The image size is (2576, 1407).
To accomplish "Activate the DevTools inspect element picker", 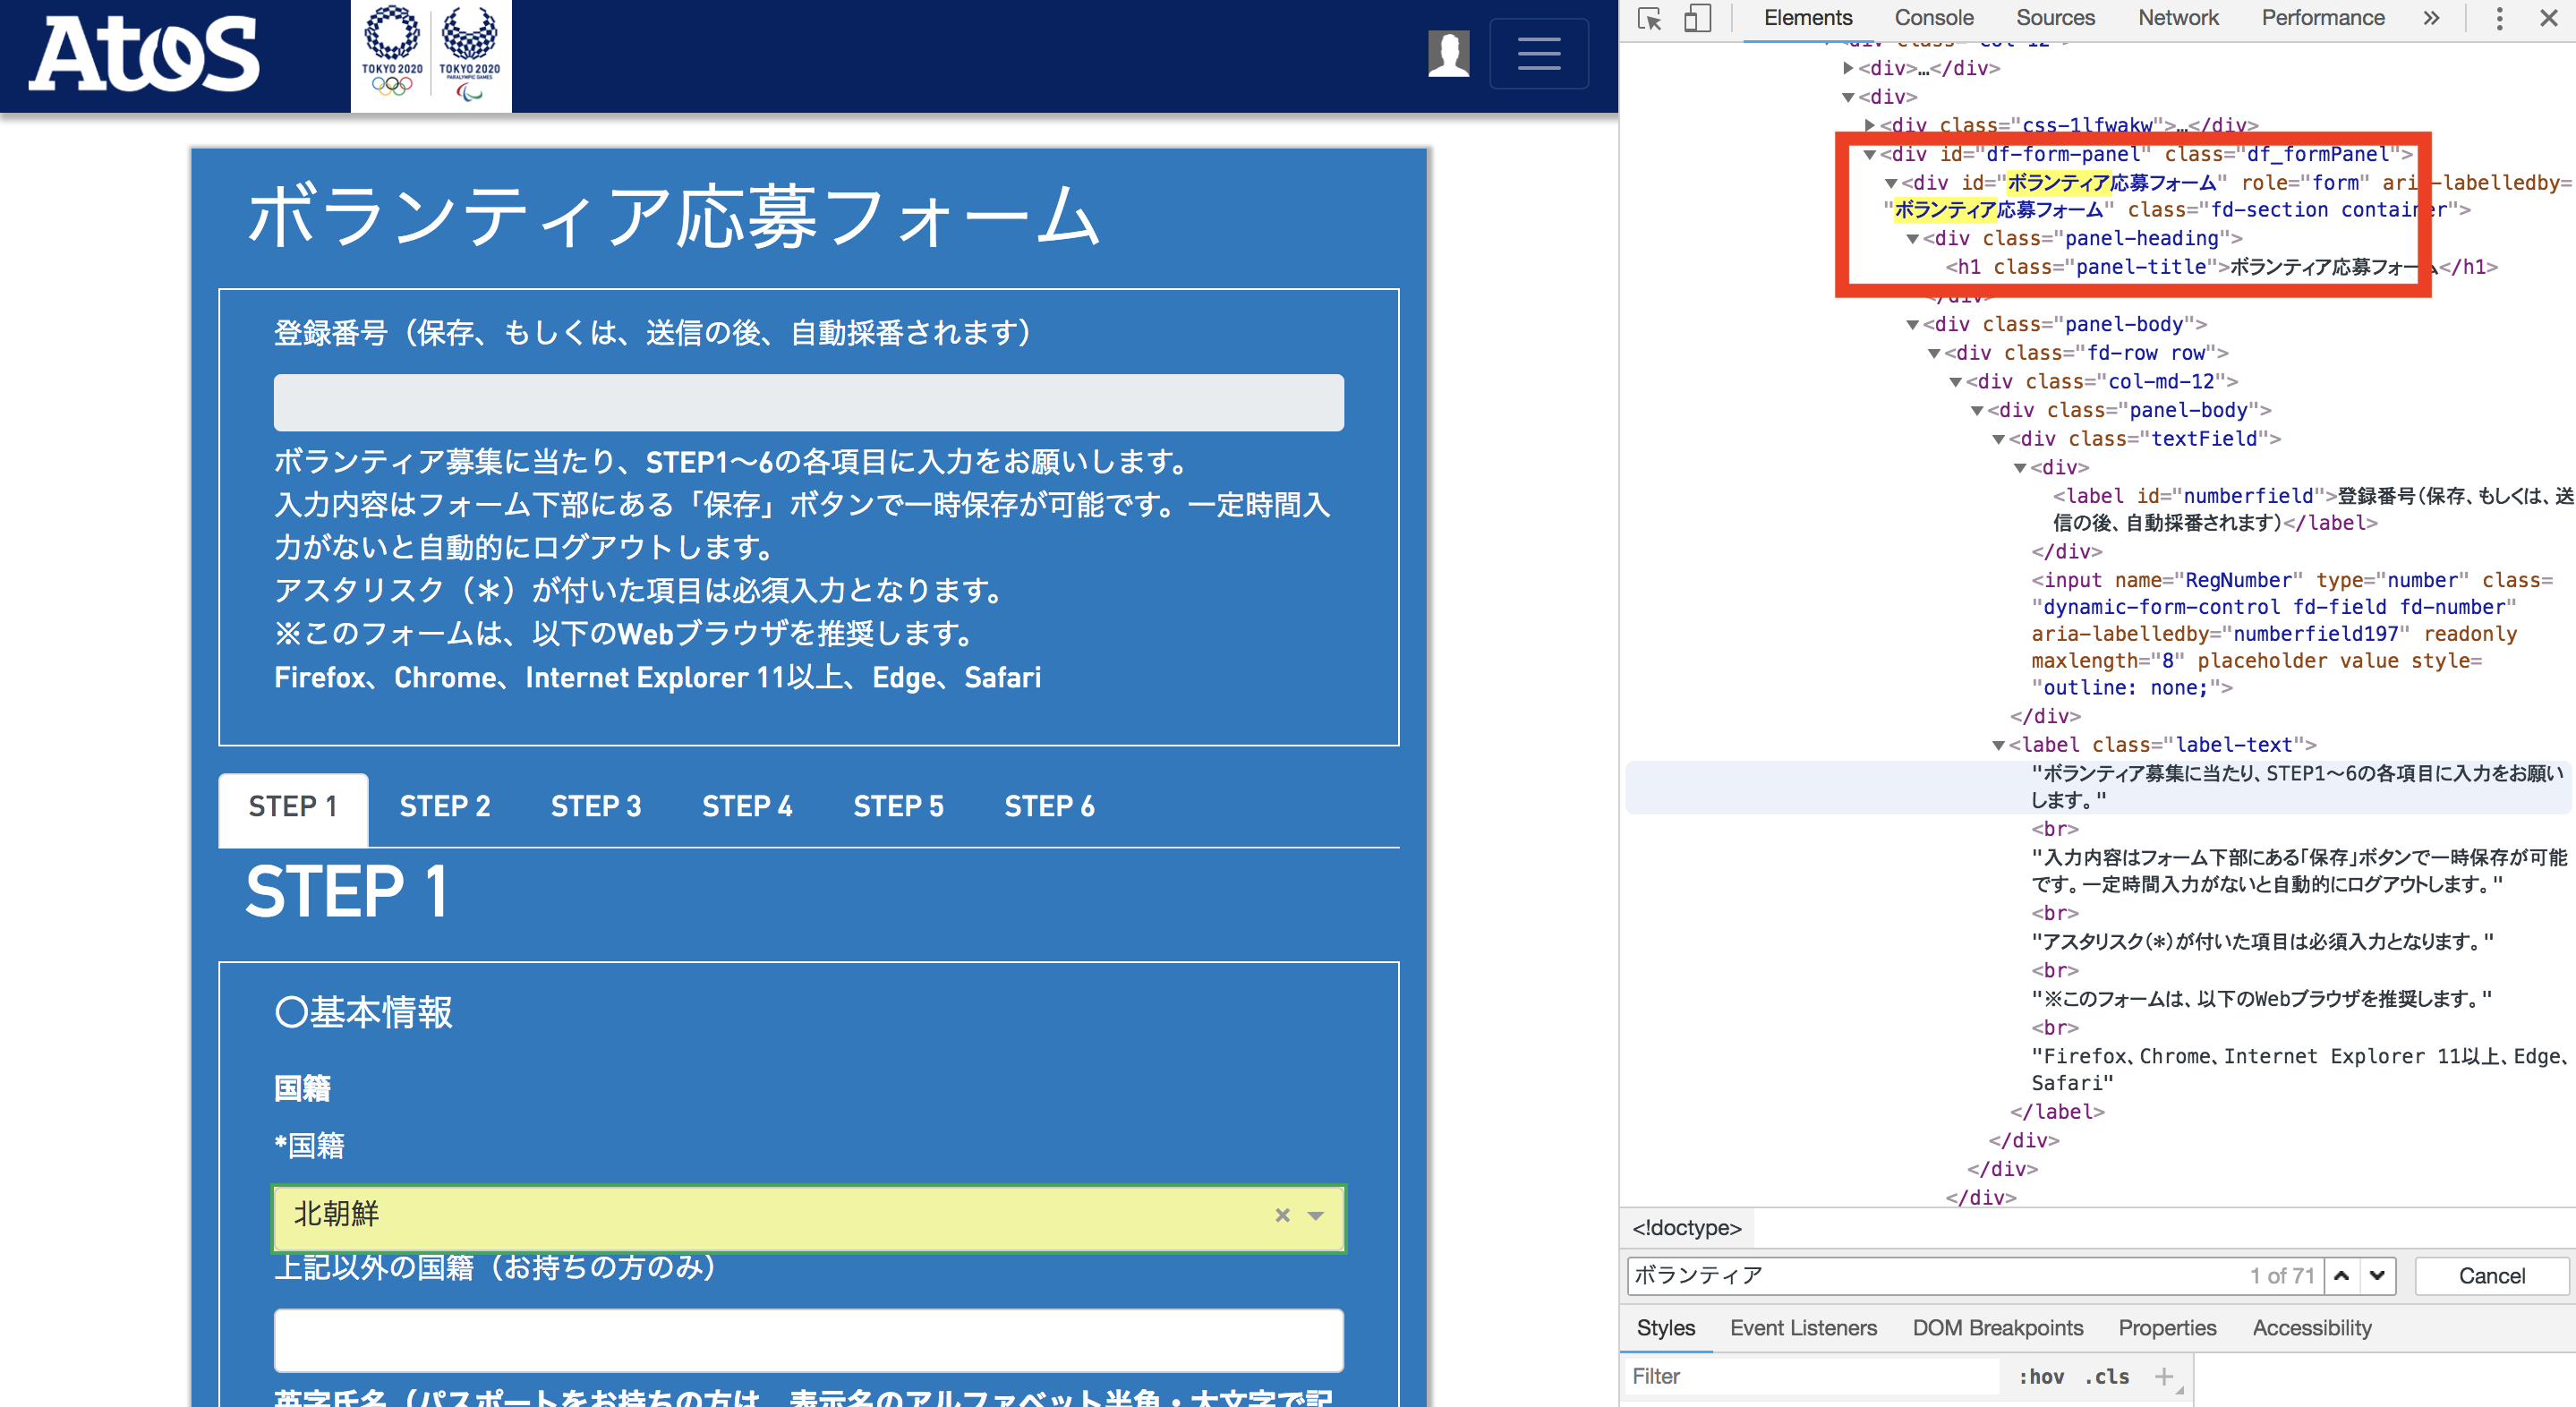I will [1650, 18].
